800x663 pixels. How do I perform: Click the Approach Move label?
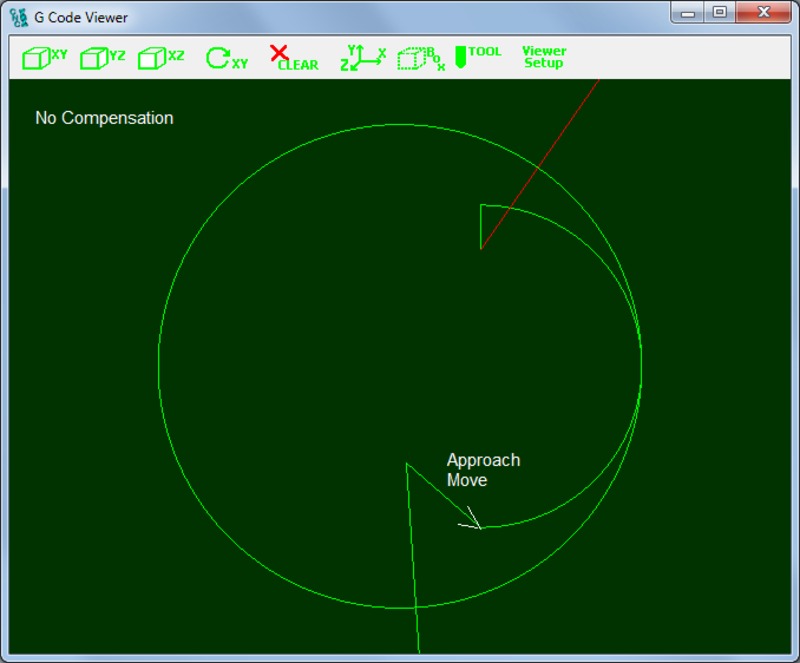click(483, 470)
